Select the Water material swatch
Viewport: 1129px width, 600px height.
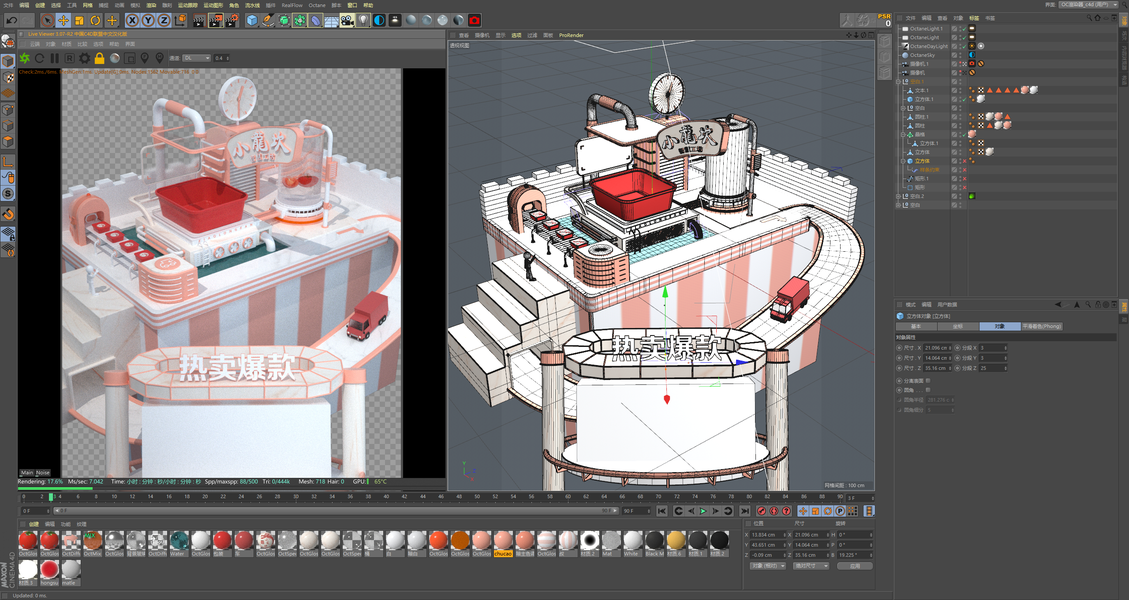(179, 542)
